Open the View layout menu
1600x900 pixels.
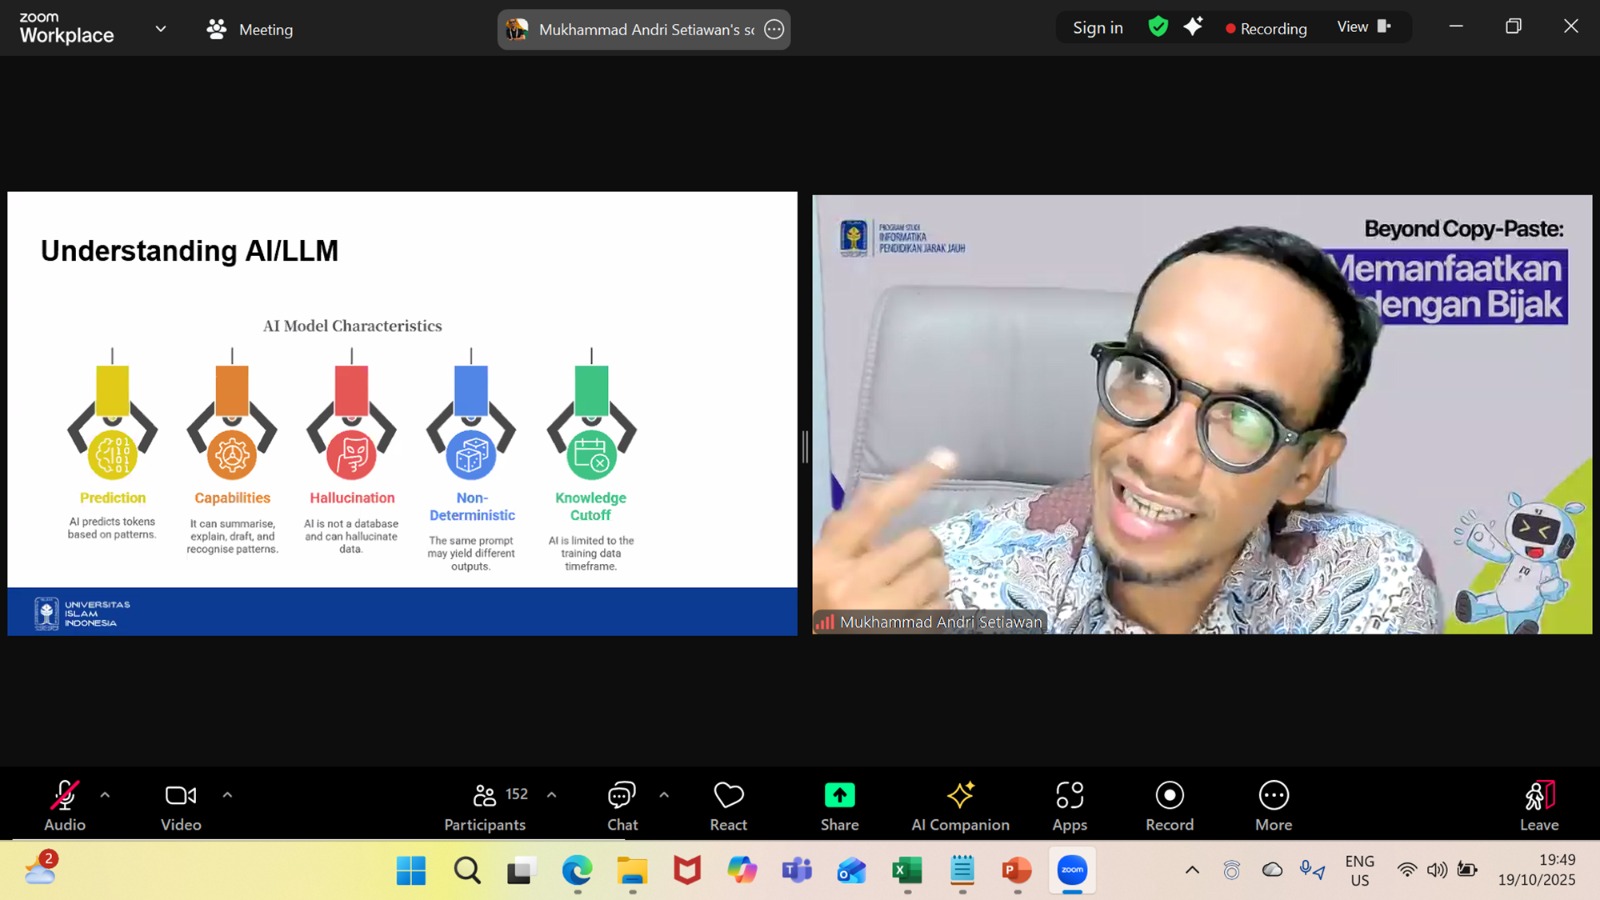pos(1363,27)
